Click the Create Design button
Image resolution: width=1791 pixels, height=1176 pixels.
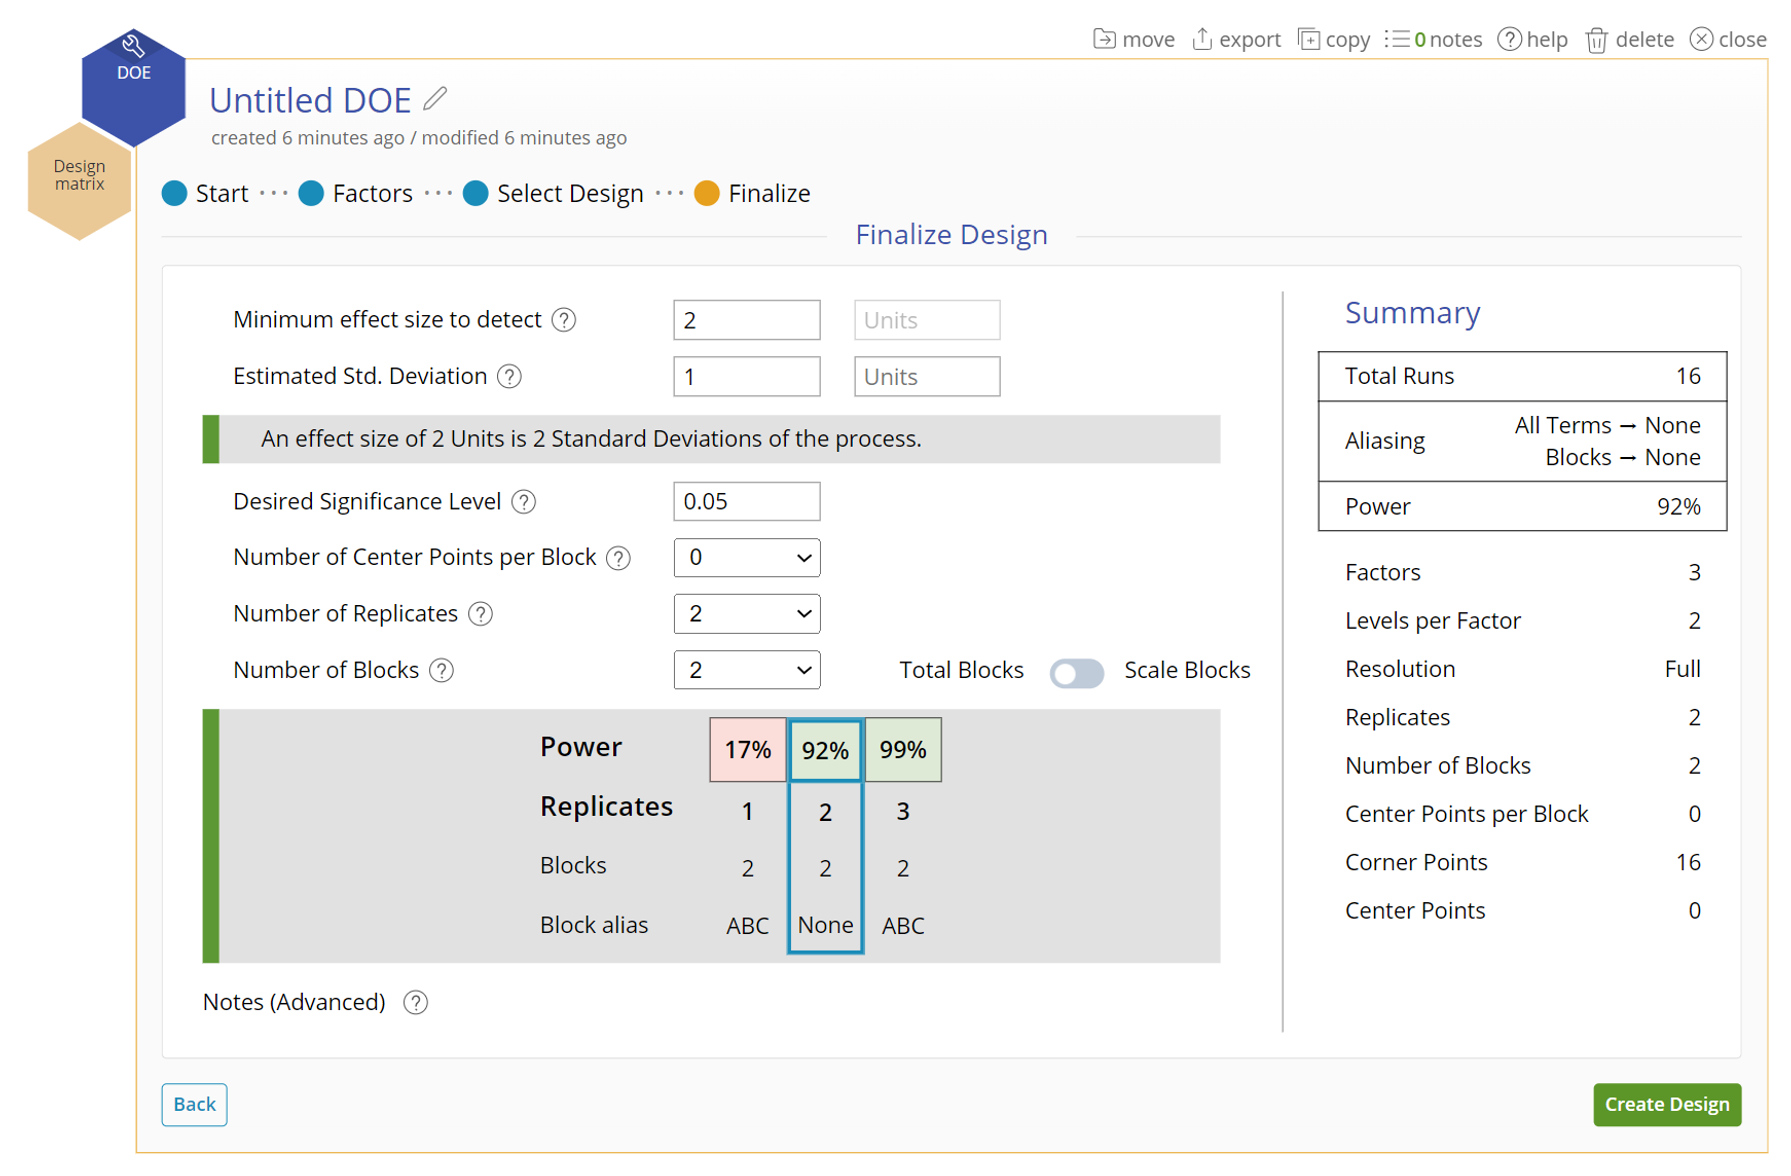pos(1666,1104)
